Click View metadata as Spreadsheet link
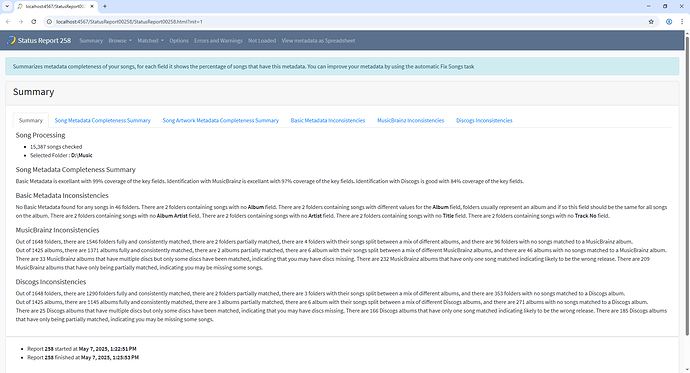Screen dimensions: 690x373 click(318, 40)
